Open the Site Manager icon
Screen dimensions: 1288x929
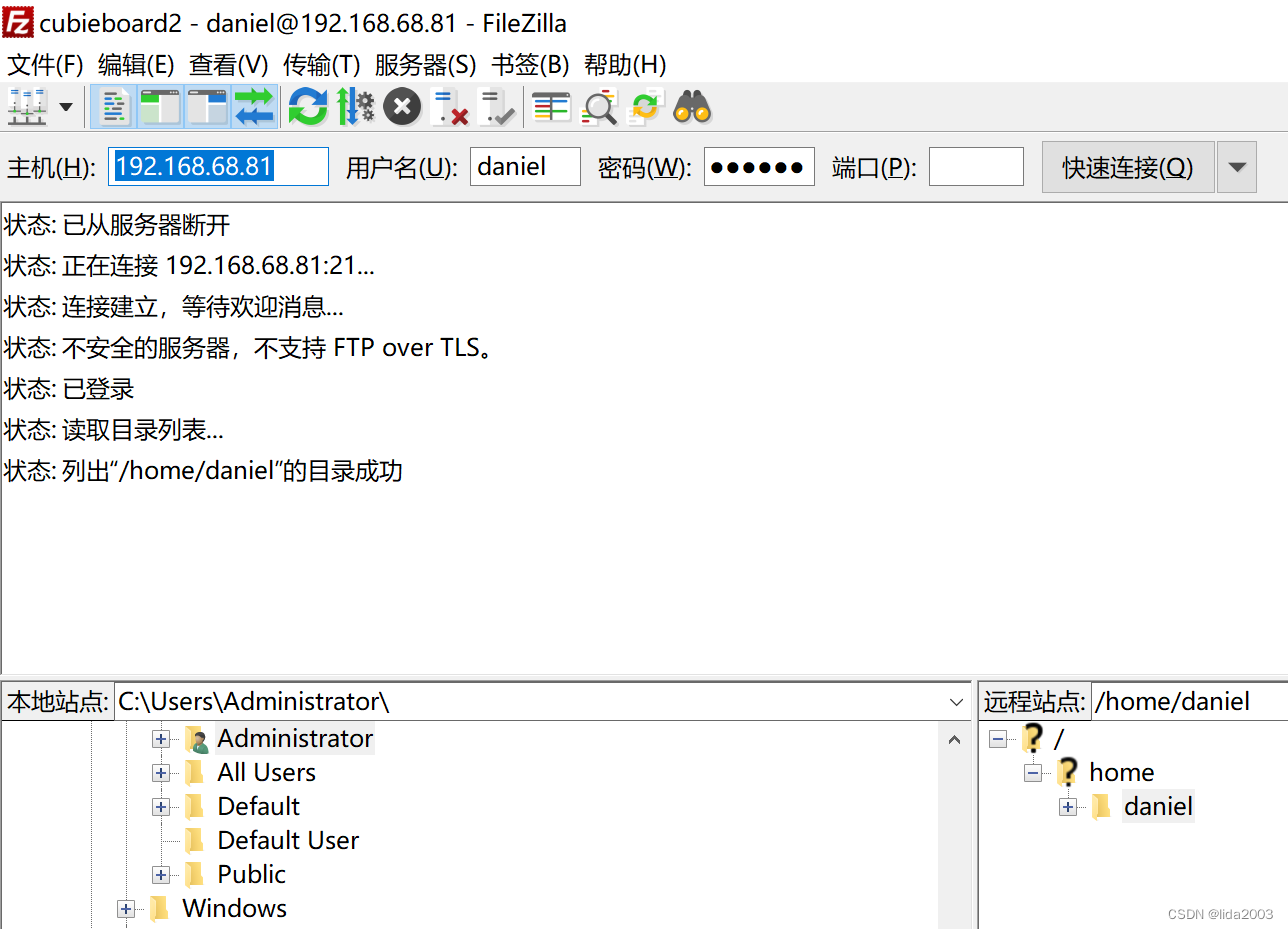[x=27, y=107]
